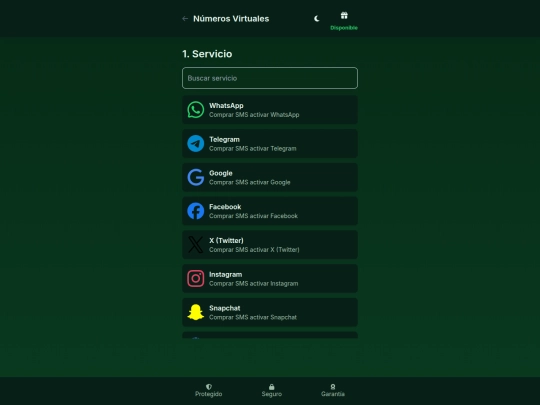The height and width of the screenshot is (405, 540).
Task: Open the gift icon labeled Disponible
Action: click(x=344, y=15)
